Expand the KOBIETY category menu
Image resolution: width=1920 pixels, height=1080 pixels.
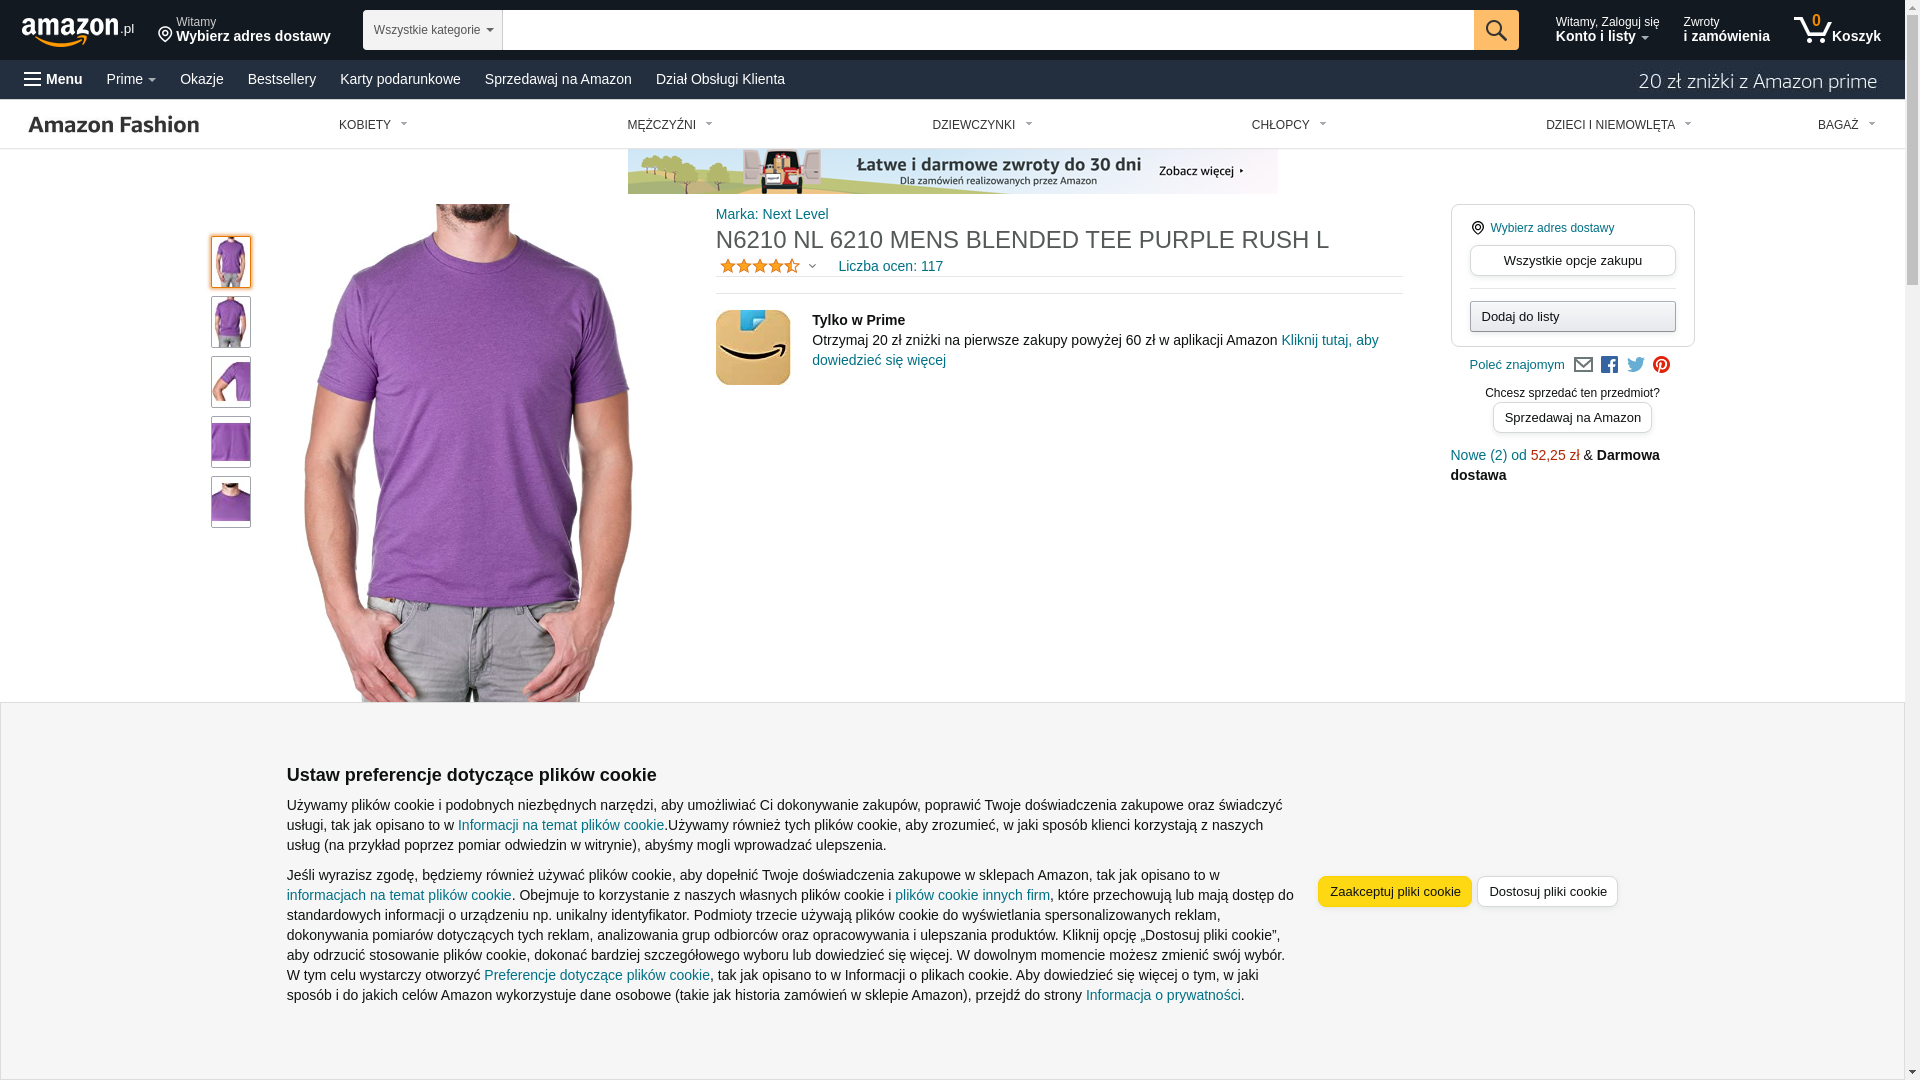pyautogui.click(x=373, y=125)
